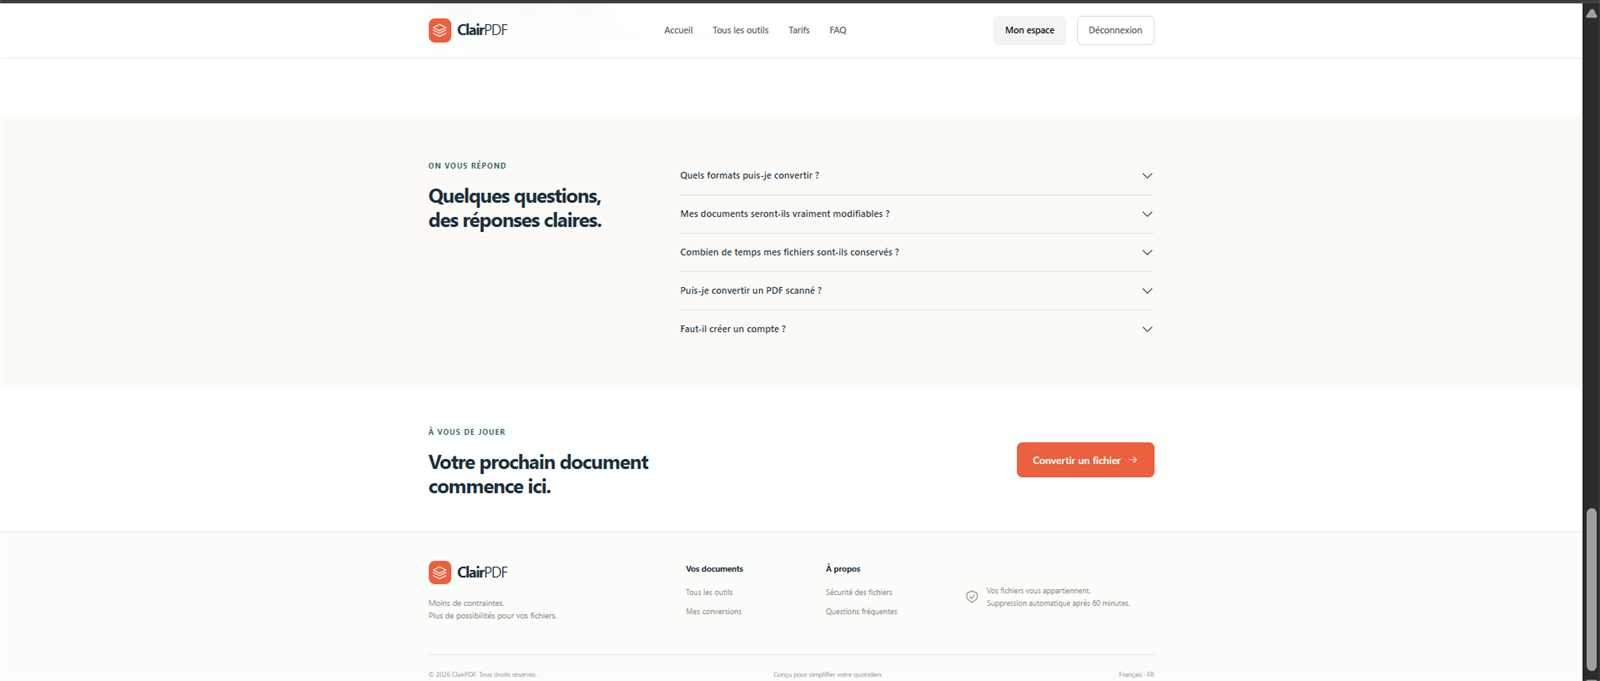The height and width of the screenshot is (681, 1600).
Task: Open footer link 'Questions fréquentes'
Action: [x=862, y=612]
